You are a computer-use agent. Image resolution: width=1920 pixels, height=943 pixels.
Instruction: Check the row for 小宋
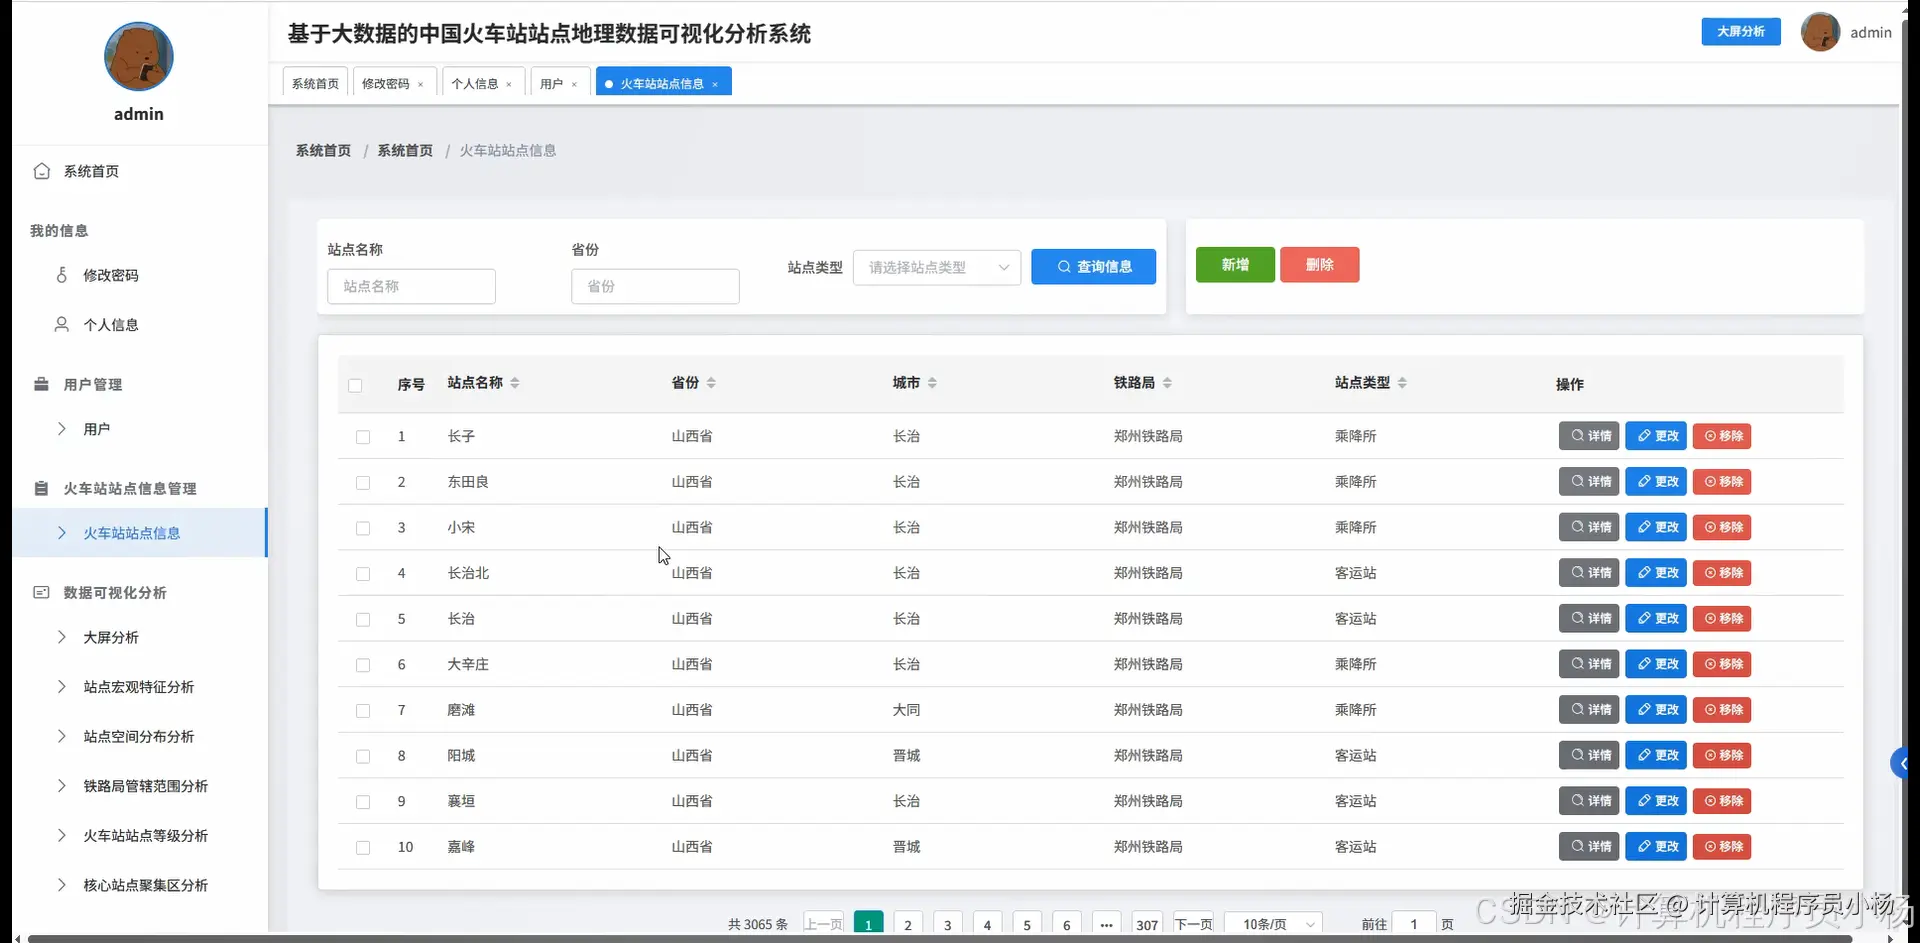click(363, 528)
